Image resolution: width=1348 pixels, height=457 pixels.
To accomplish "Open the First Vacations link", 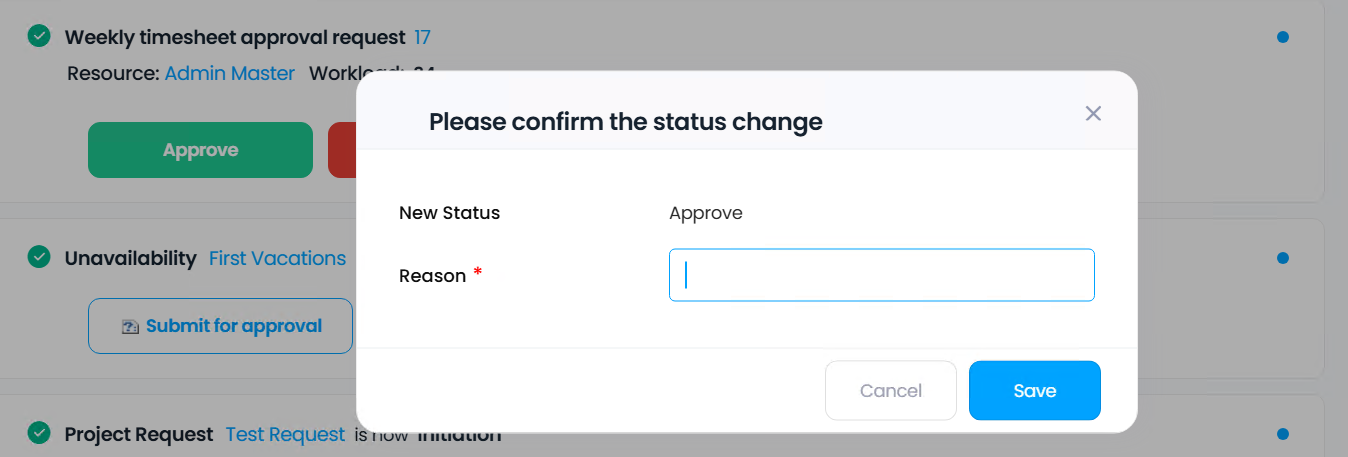I will tap(277, 258).
